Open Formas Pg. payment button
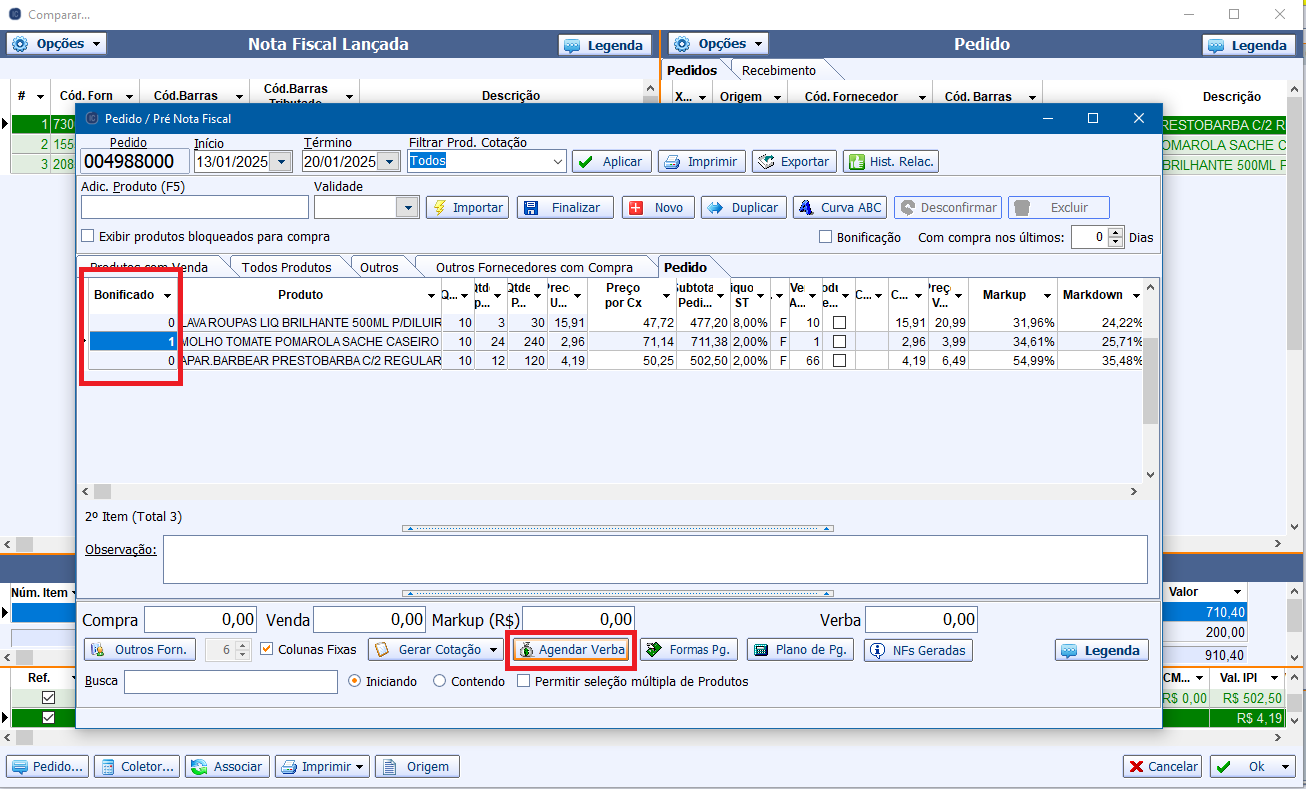Viewport: 1306px width, 789px height. [689, 650]
